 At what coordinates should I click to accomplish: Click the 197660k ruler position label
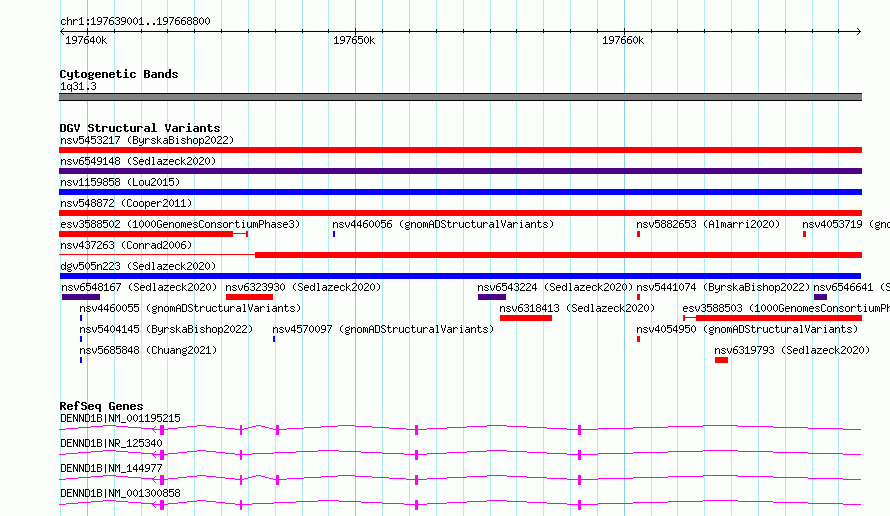tap(623, 40)
